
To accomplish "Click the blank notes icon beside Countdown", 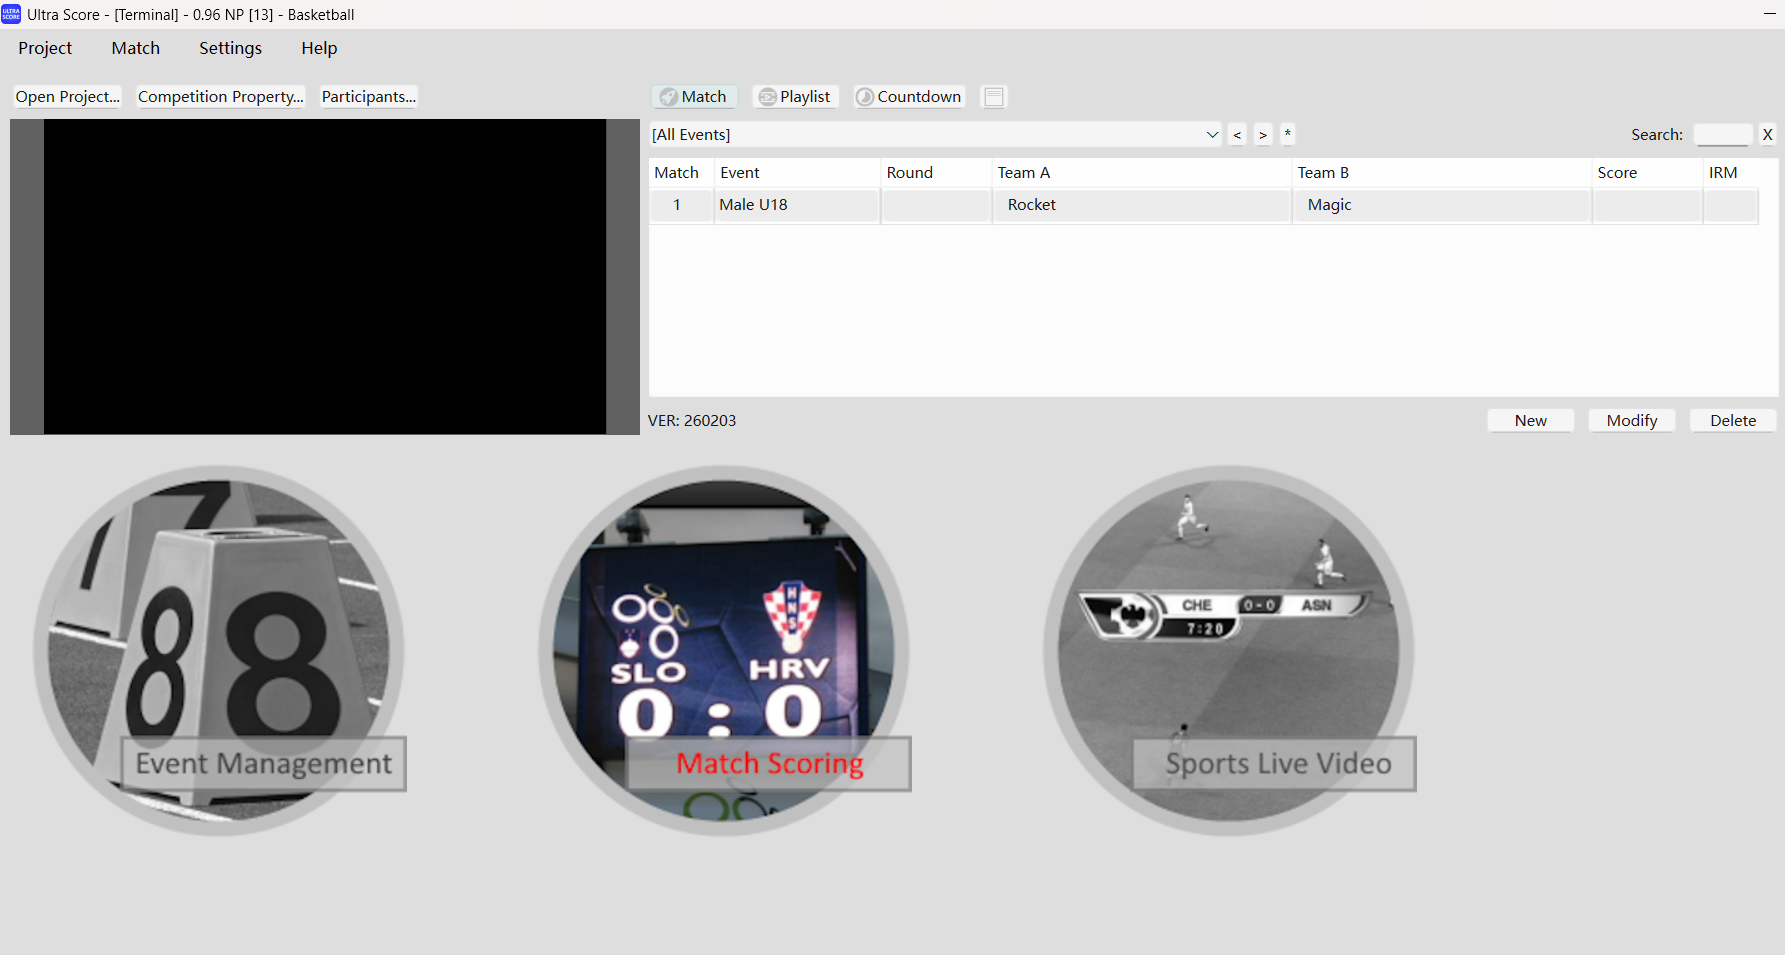I will point(993,97).
